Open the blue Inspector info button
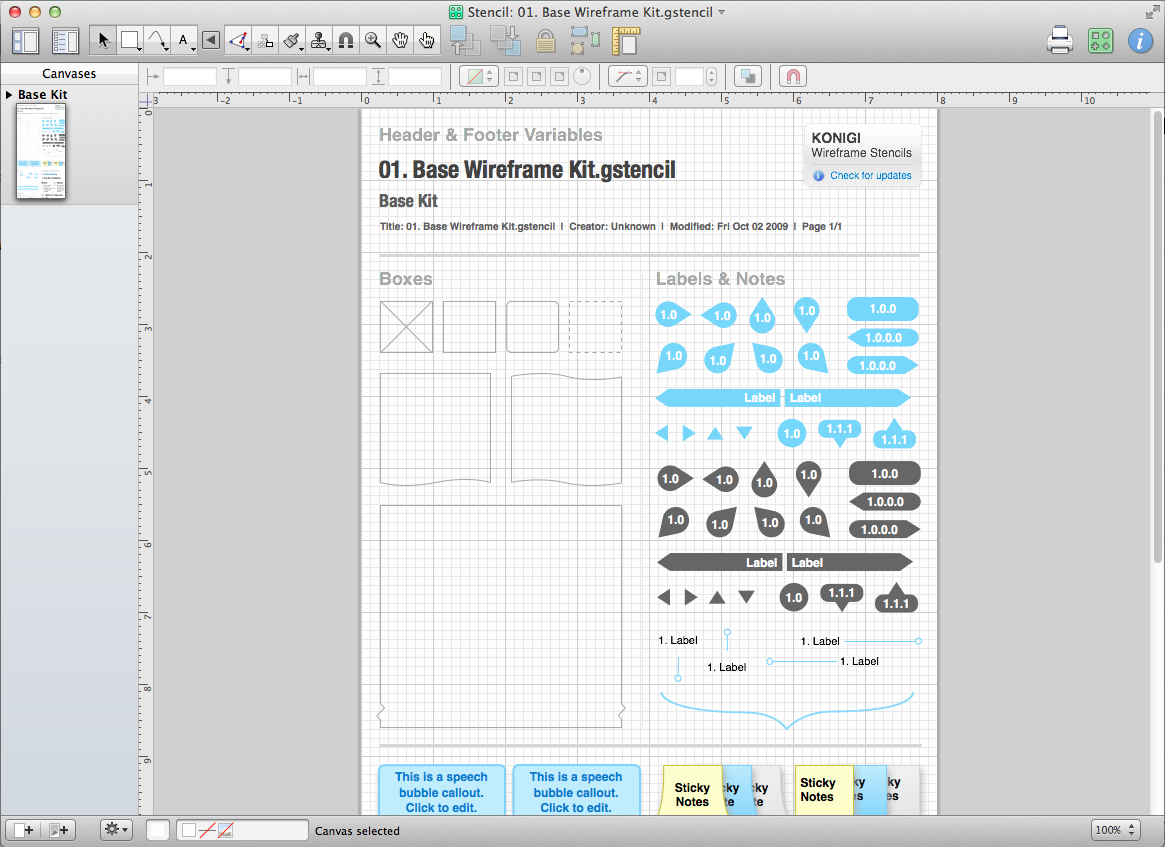This screenshot has height=847, width=1165. coord(1140,41)
